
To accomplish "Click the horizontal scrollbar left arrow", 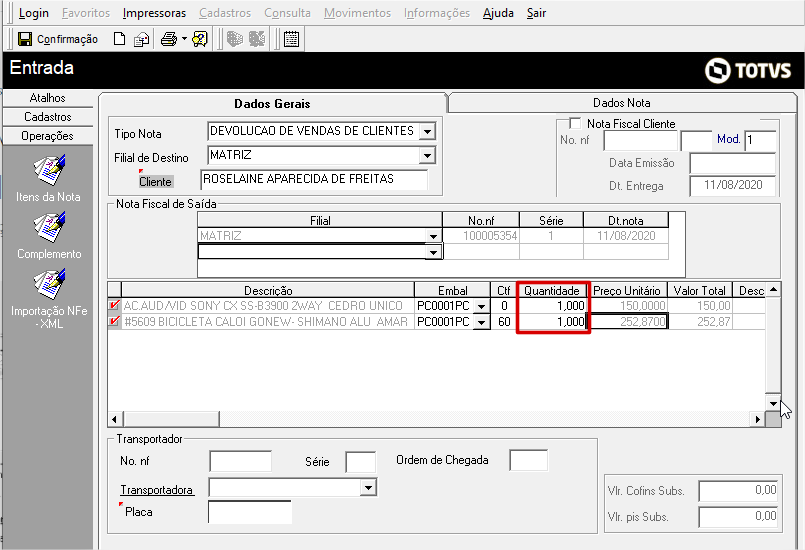I will 114,419.
